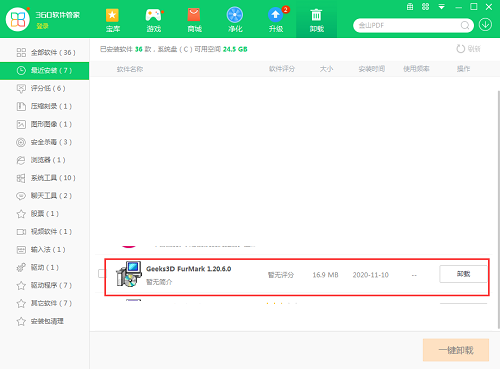Open 图形图像 (1) category
The width and height of the screenshot is (500, 369).
pyautogui.click(x=45, y=124)
